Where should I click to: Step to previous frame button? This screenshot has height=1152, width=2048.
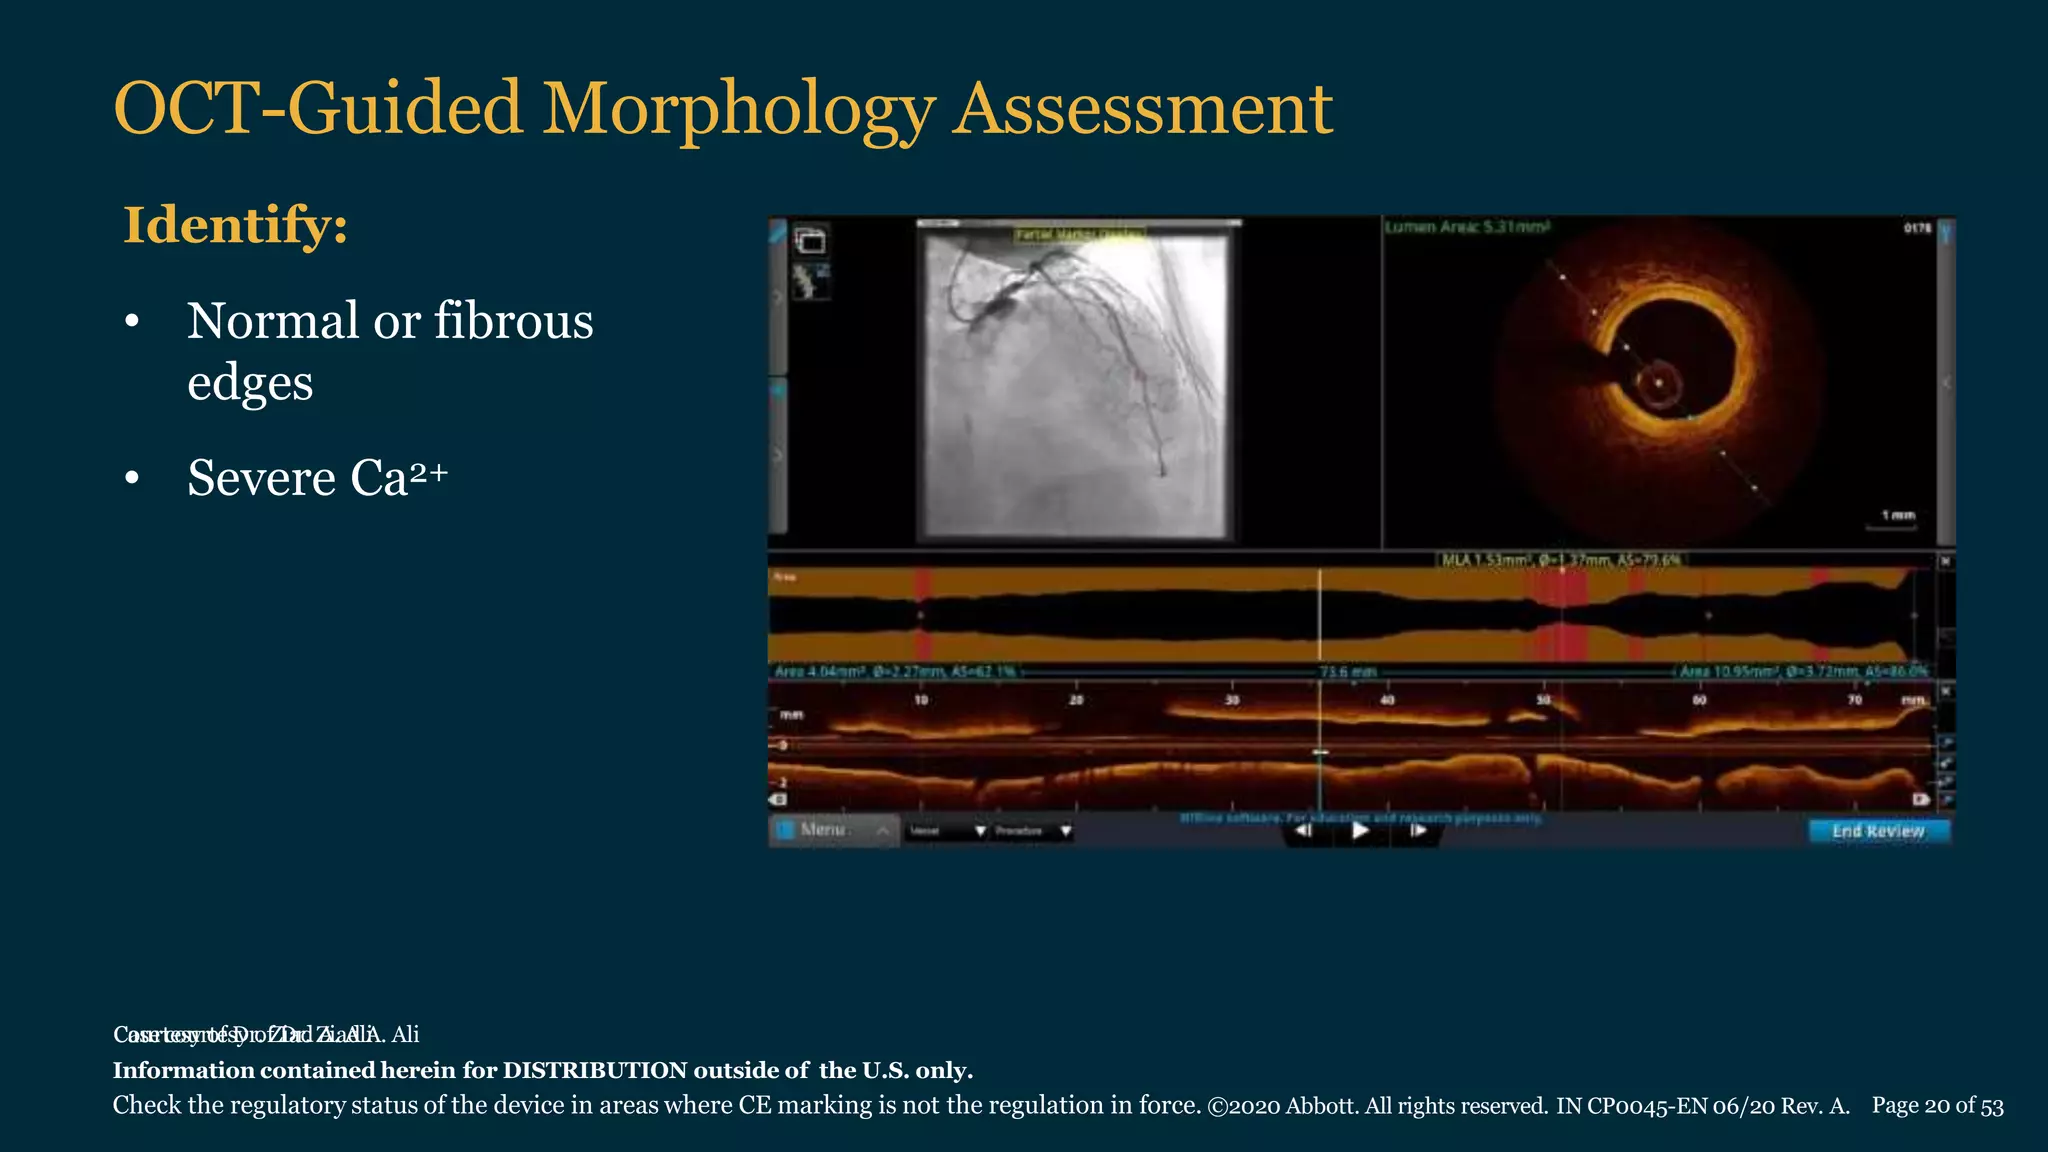coord(1304,830)
